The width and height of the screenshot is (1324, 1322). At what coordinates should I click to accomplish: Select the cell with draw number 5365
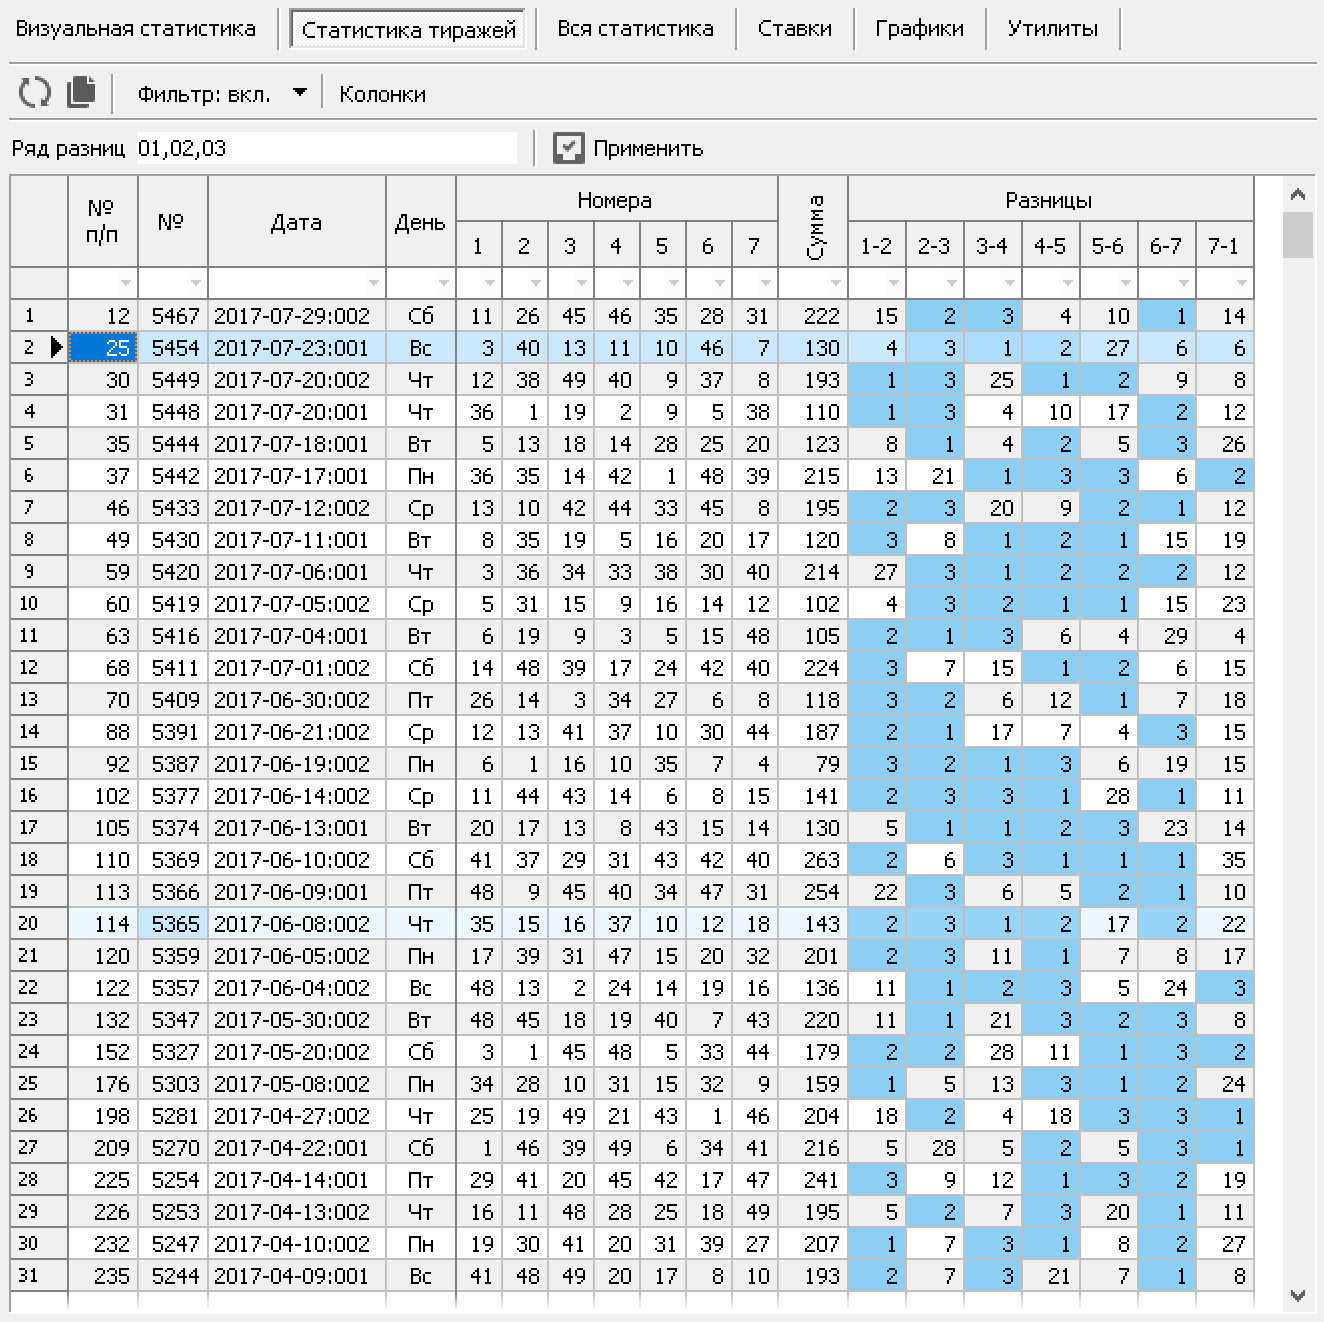[x=174, y=924]
